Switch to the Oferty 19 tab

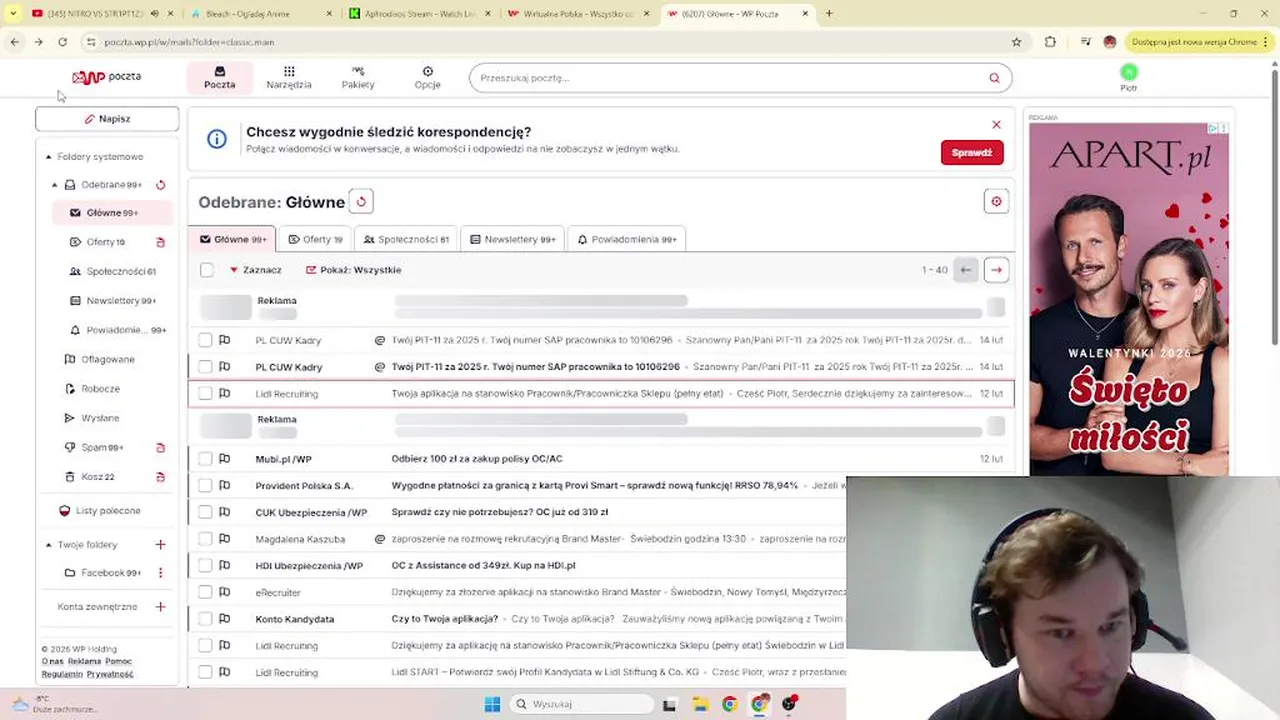pyautogui.click(x=315, y=240)
